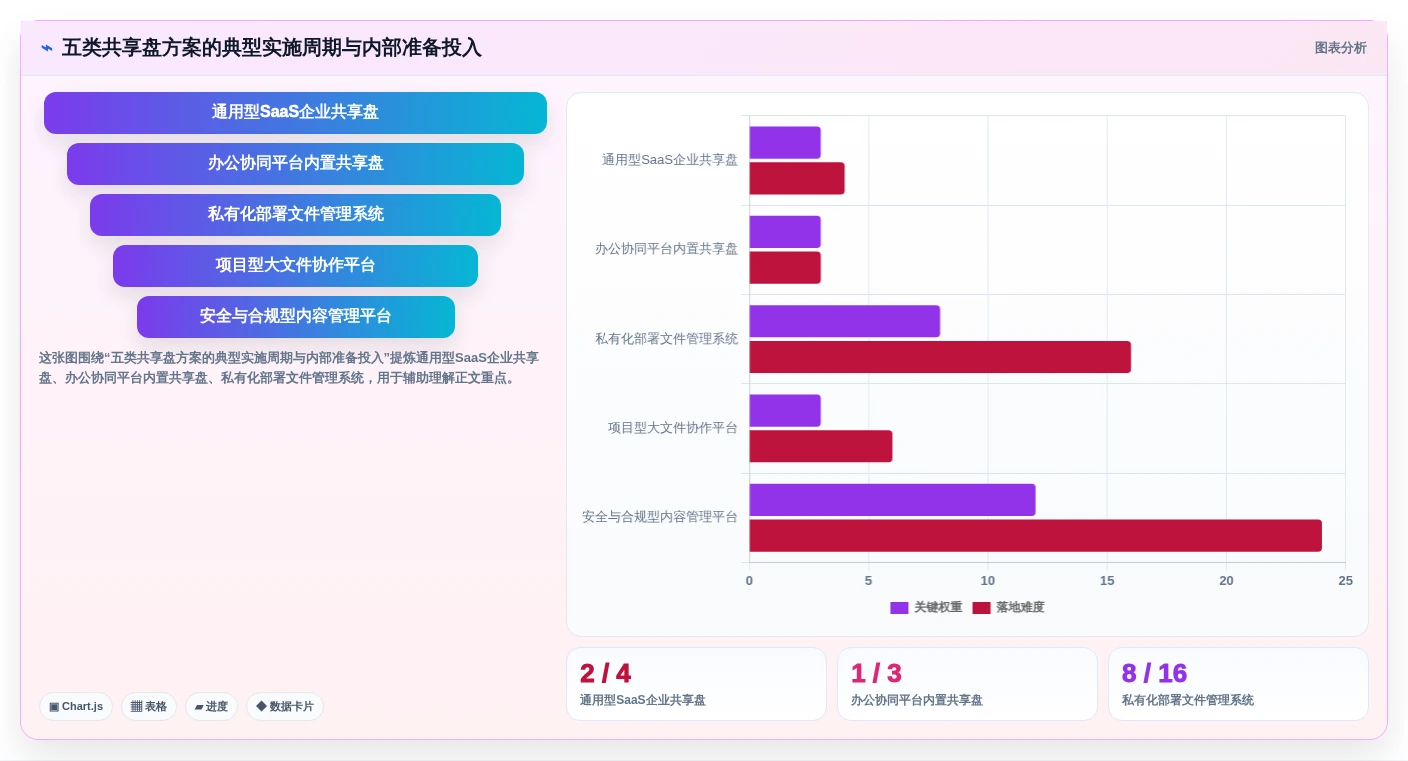Click the x-axis tick value 0
Viewport: 1408px width, 761px height.
tap(749, 581)
